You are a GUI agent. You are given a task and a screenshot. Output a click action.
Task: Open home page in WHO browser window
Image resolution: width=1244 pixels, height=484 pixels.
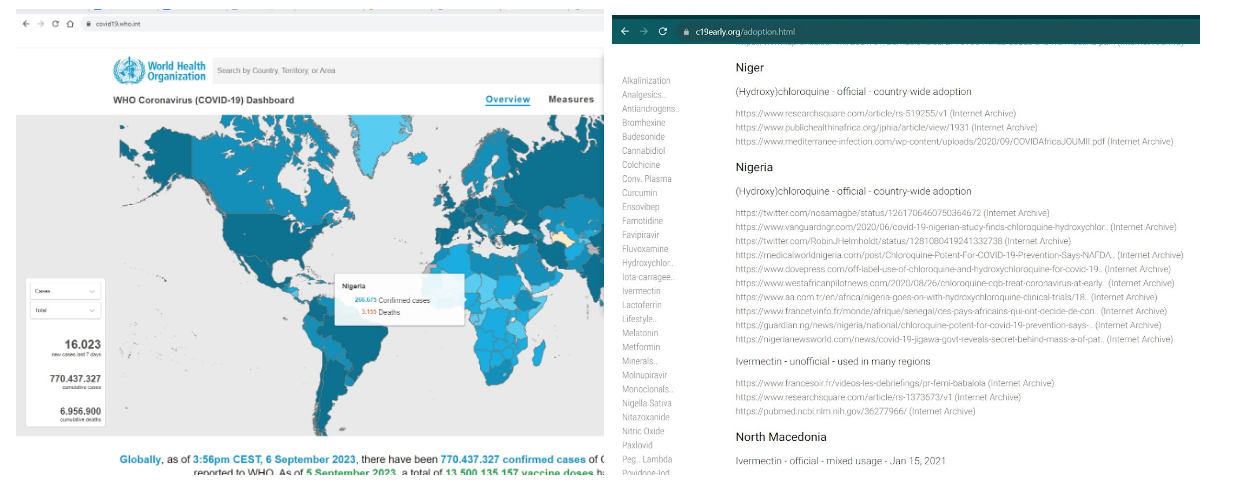pos(70,23)
